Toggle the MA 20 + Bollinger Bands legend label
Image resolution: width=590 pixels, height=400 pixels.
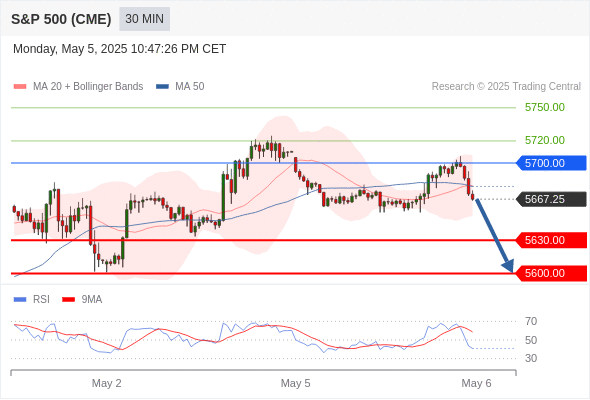(x=88, y=87)
